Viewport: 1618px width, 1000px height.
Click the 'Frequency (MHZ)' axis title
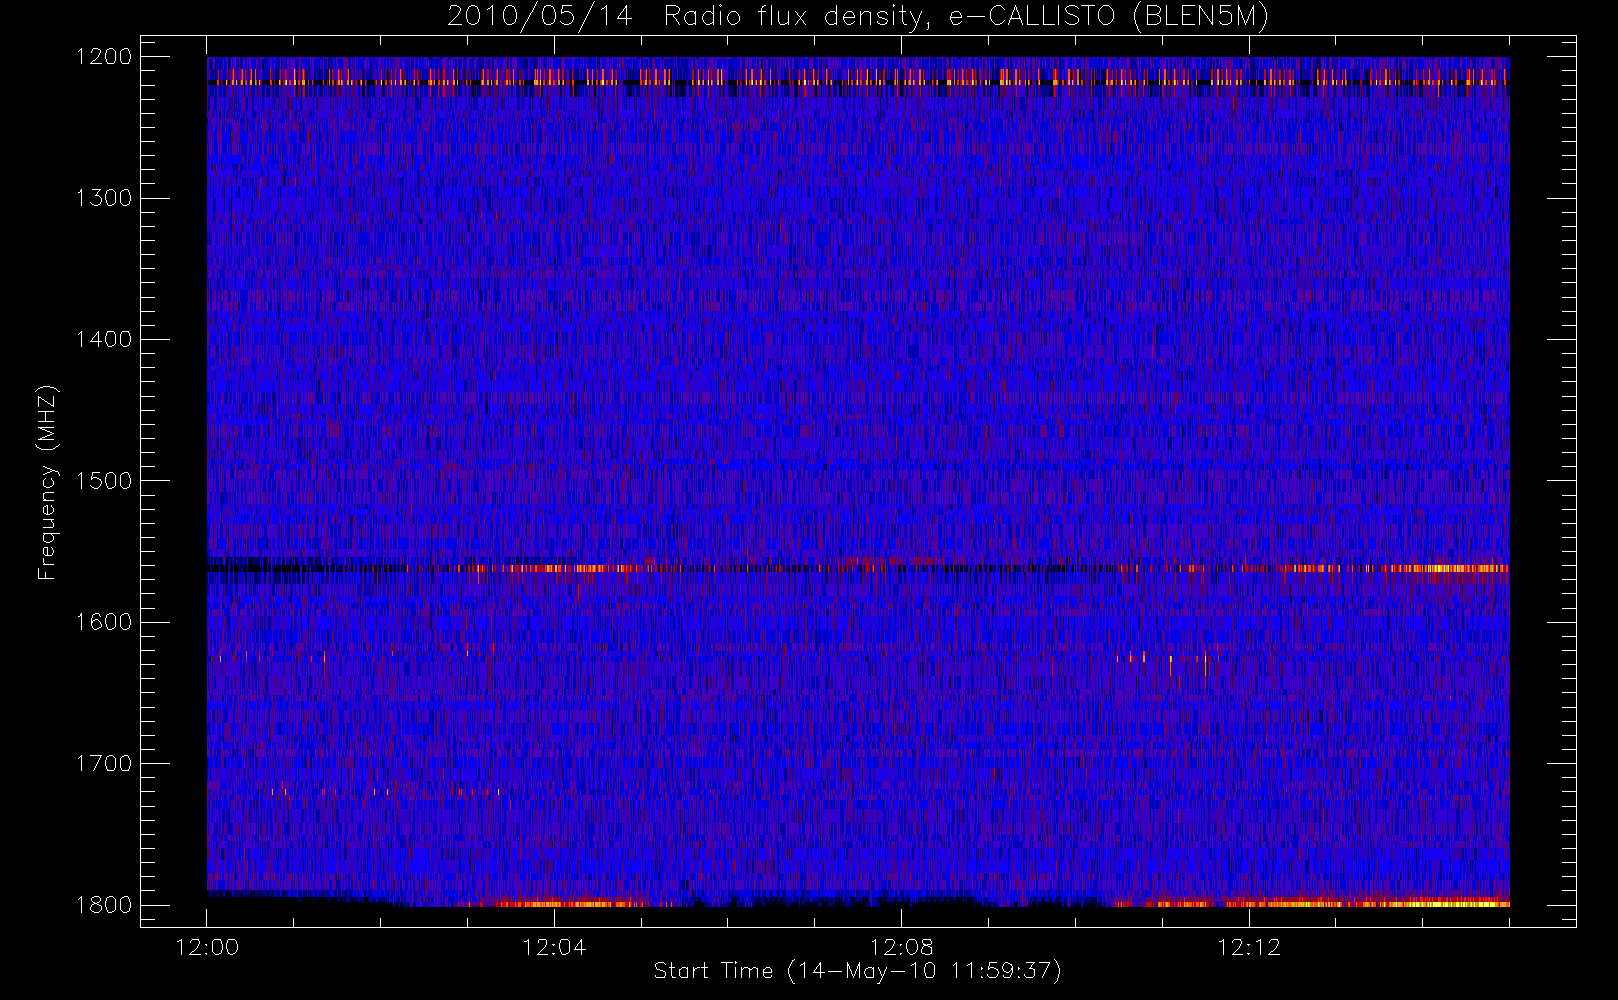[x=47, y=482]
